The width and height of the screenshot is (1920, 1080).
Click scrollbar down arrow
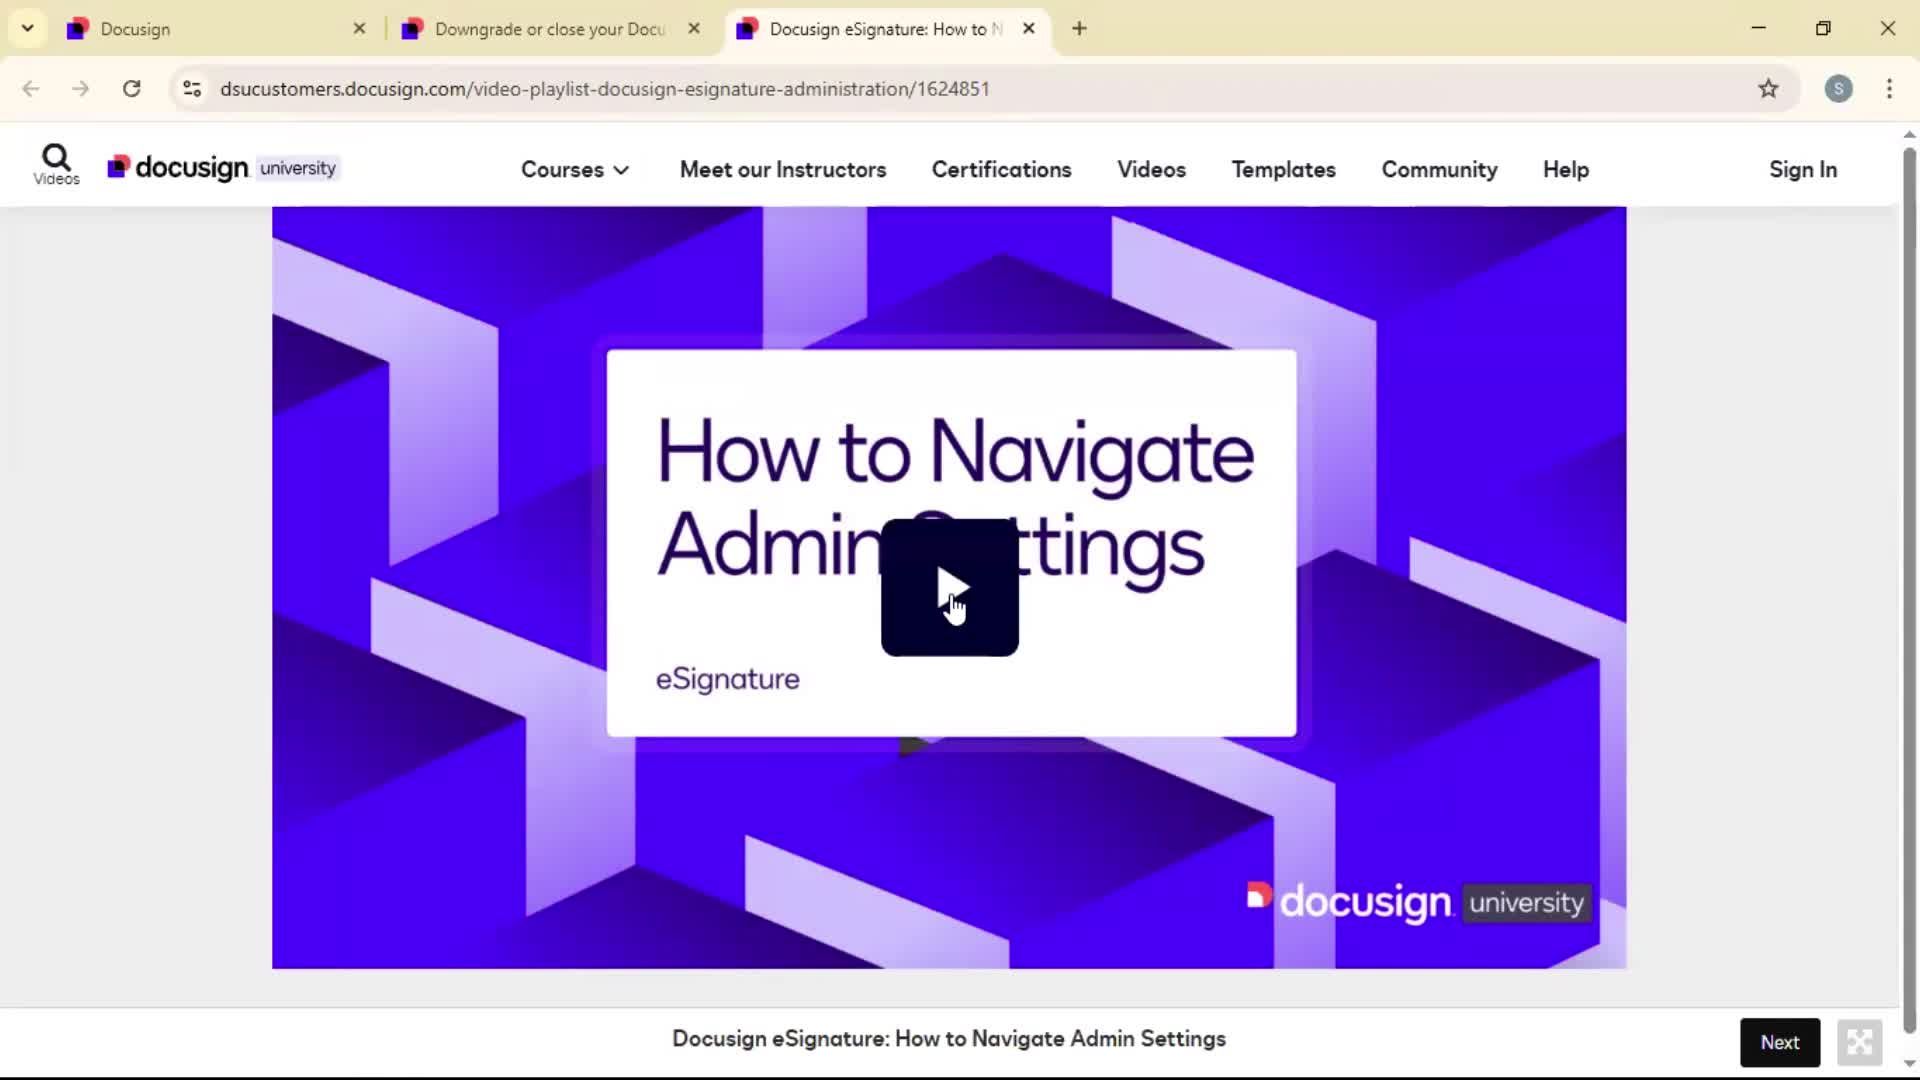[1909, 1063]
